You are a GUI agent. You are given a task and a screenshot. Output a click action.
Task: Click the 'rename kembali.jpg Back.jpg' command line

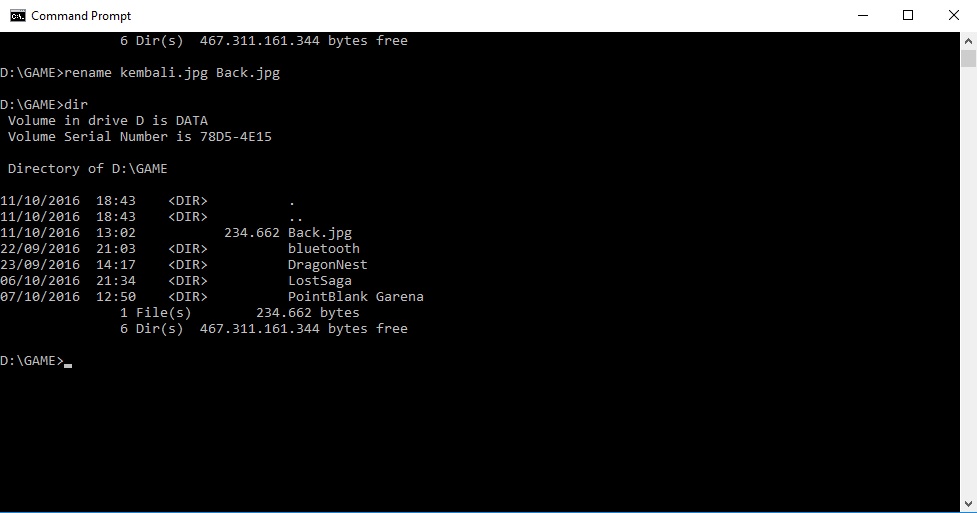pyautogui.click(x=140, y=73)
